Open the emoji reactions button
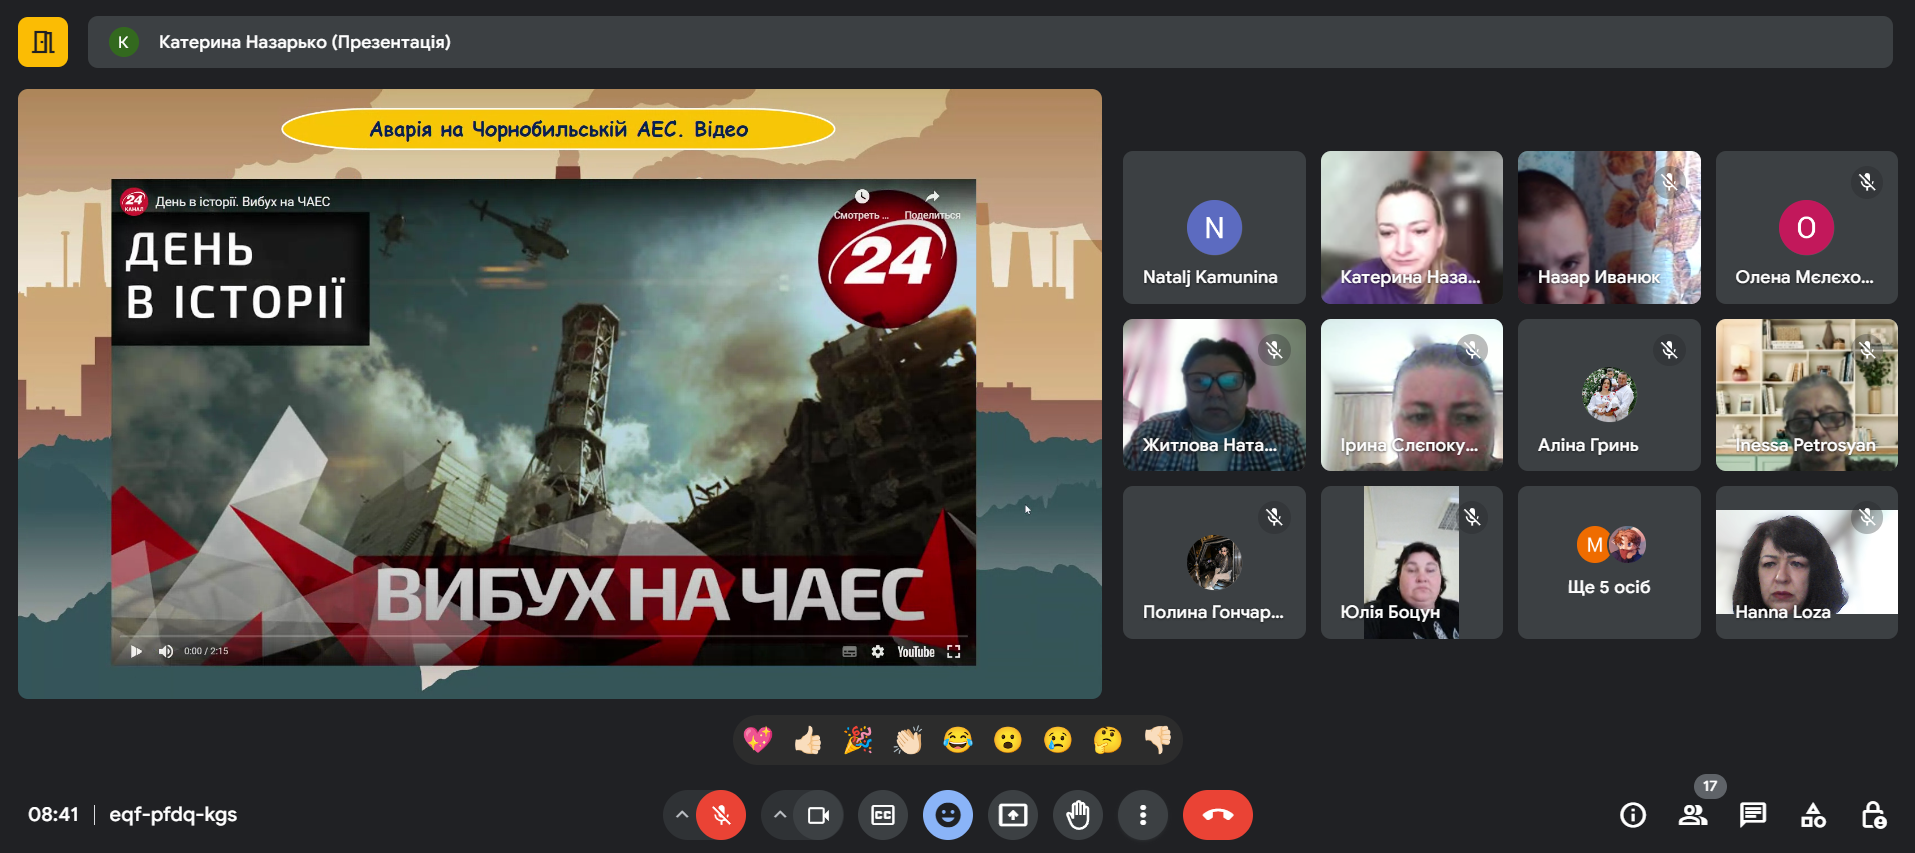The image size is (1915, 853). [947, 815]
